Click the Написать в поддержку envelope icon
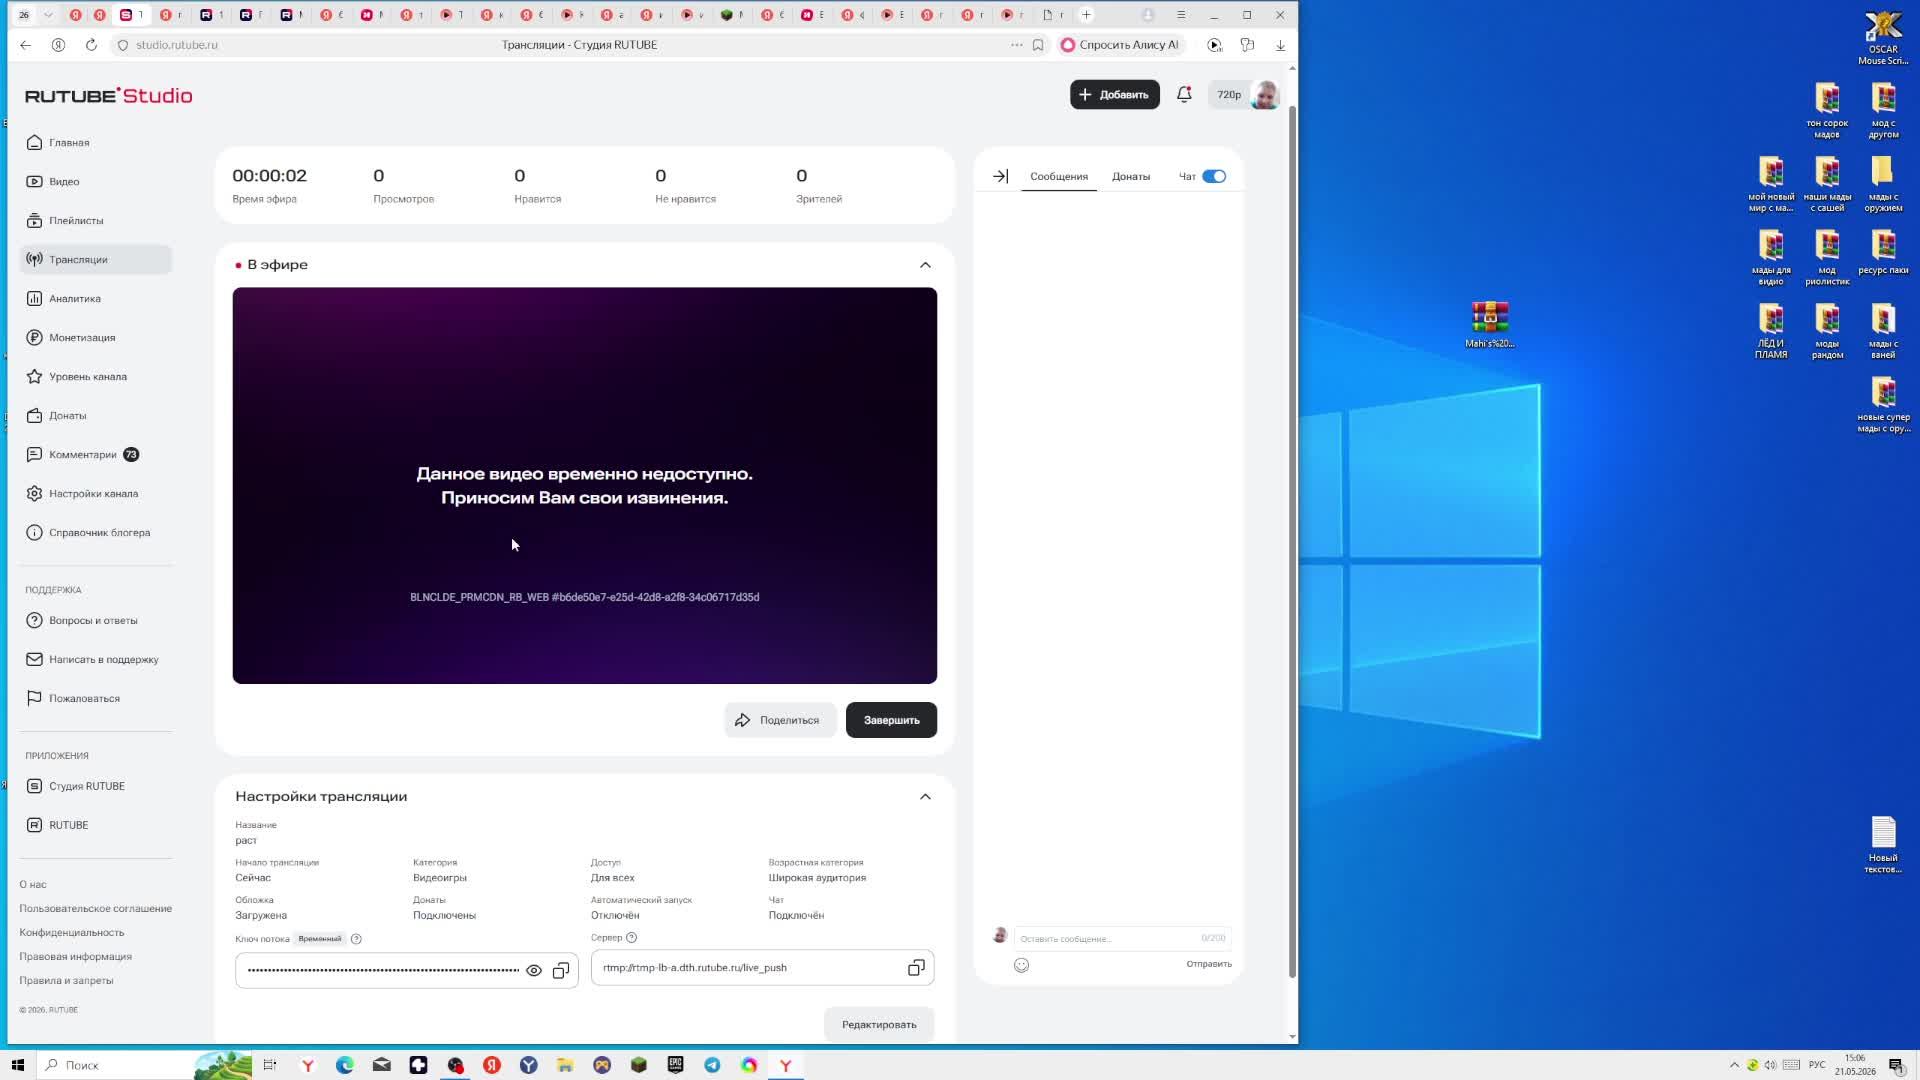The width and height of the screenshot is (1920, 1080). [x=35, y=660]
